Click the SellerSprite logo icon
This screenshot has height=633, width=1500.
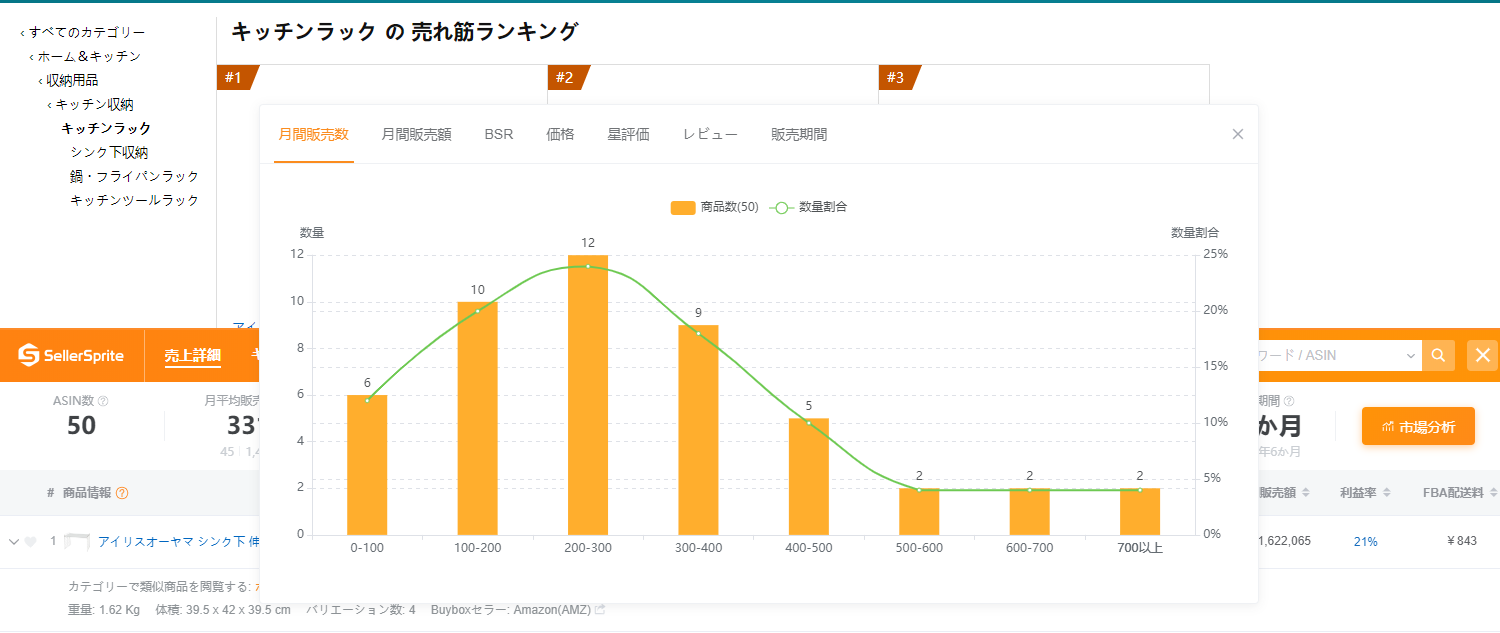tap(28, 355)
